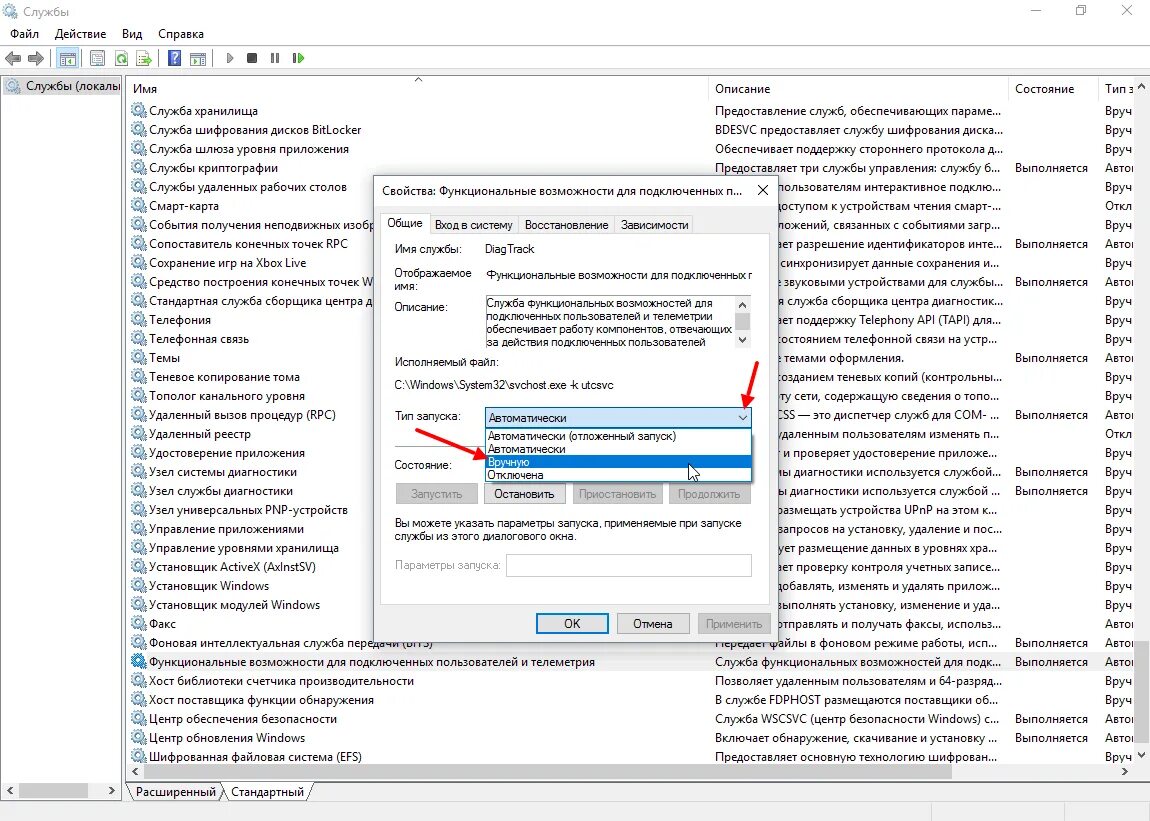Switch to the Зависимости tab

[654, 225]
